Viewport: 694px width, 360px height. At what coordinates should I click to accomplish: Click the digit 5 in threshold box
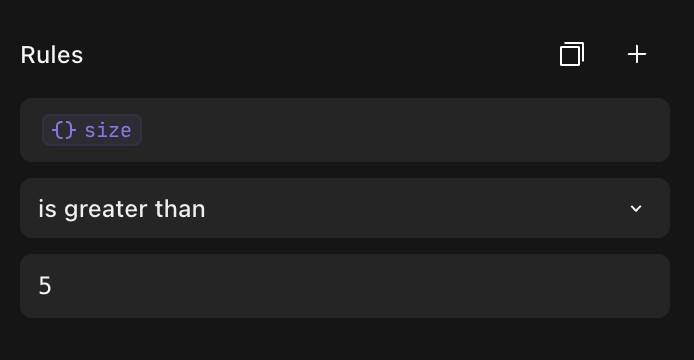[x=45, y=286]
